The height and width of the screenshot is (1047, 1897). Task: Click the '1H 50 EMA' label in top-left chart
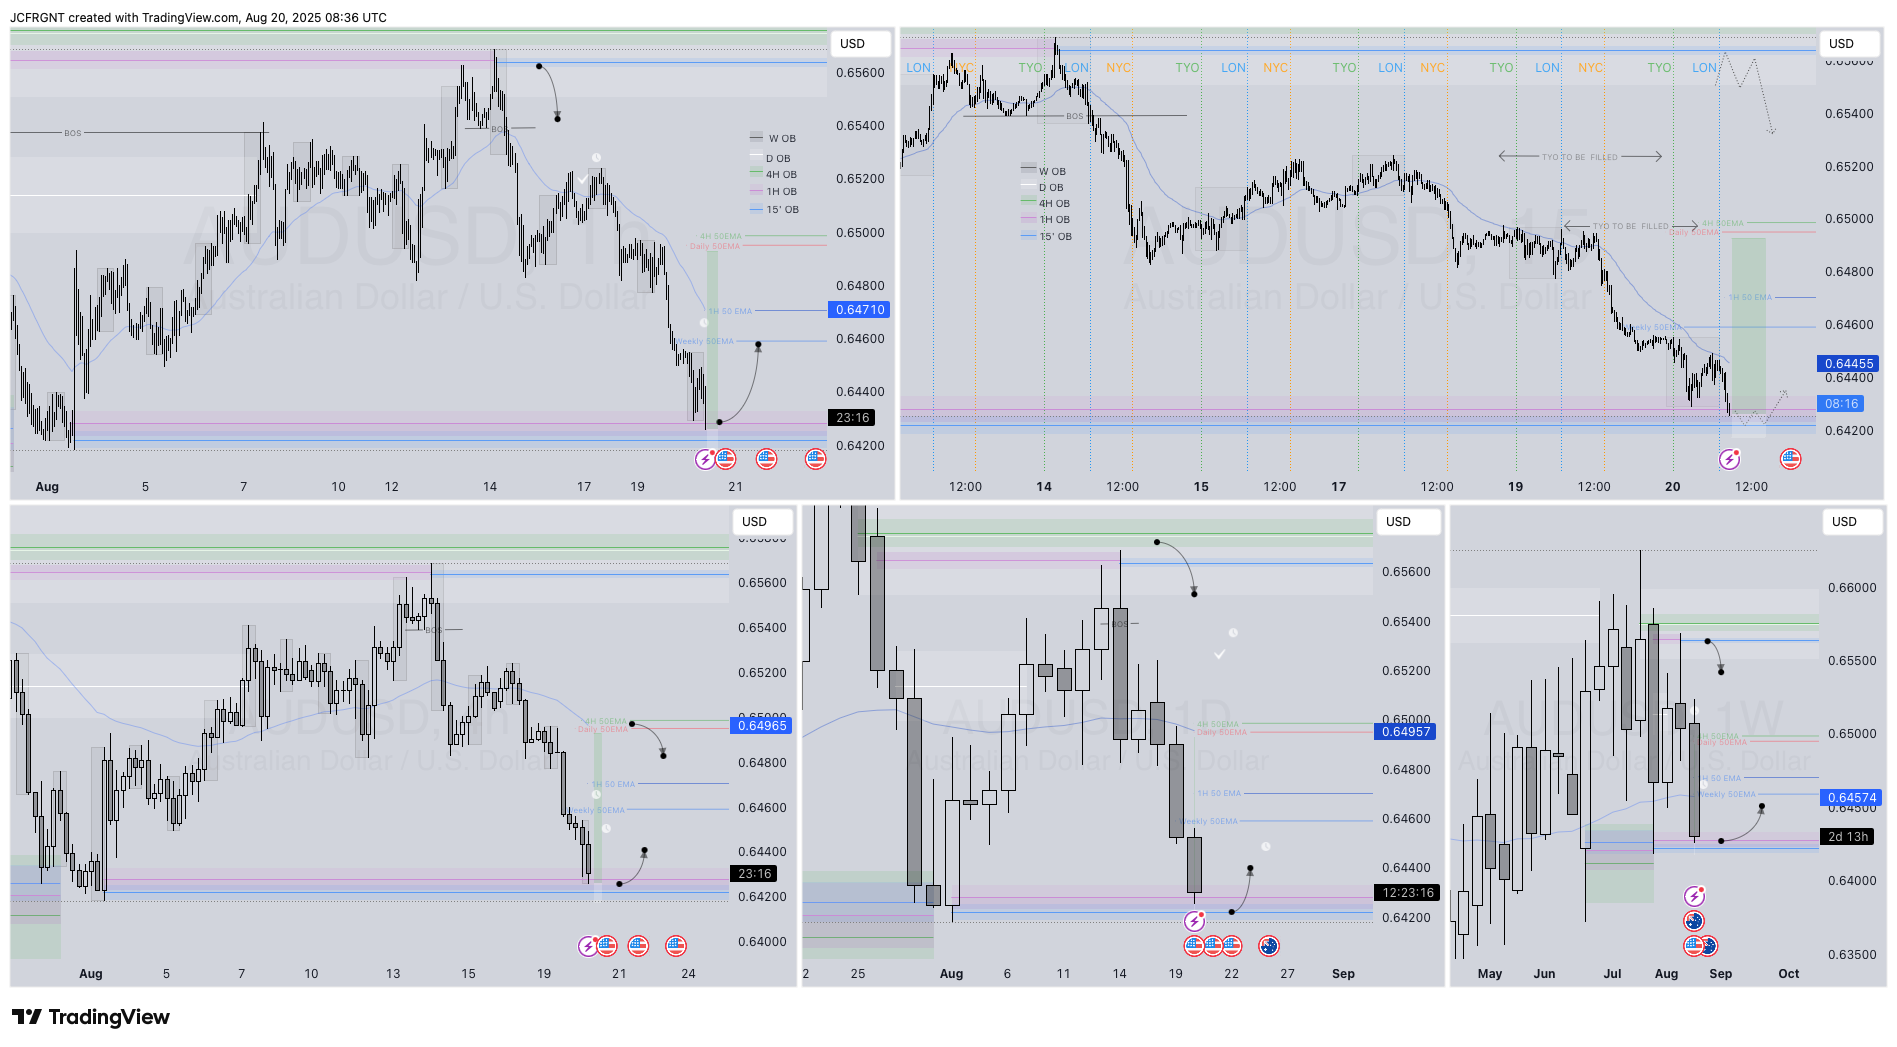730,311
